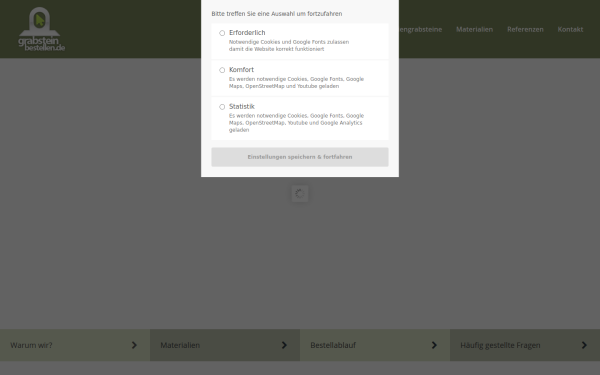Click 'Bitte treffen Sie eine Auswahl' heading text
This screenshot has height=375, width=600.
tap(277, 14)
